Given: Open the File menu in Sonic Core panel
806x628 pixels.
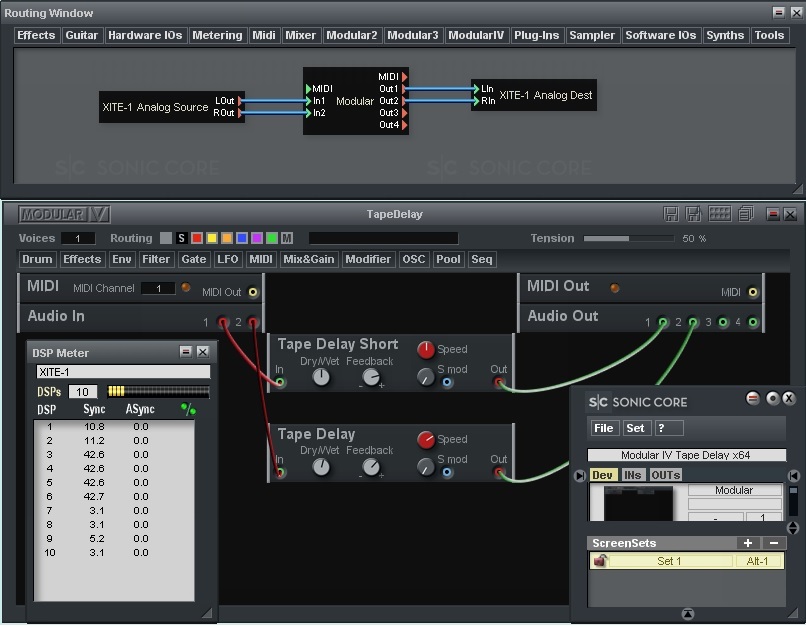Looking at the screenshot, I should 604,428.
